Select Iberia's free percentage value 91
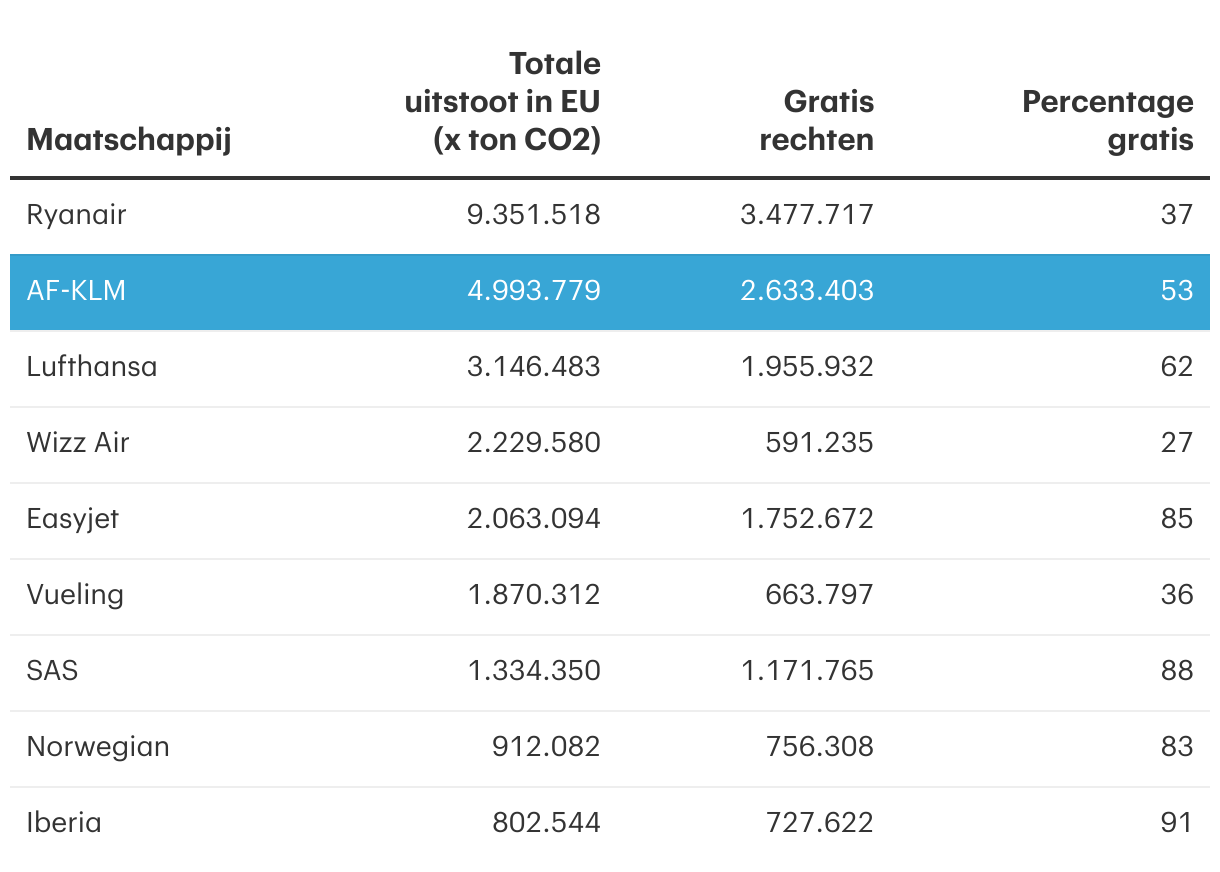 coord(1177,822)
